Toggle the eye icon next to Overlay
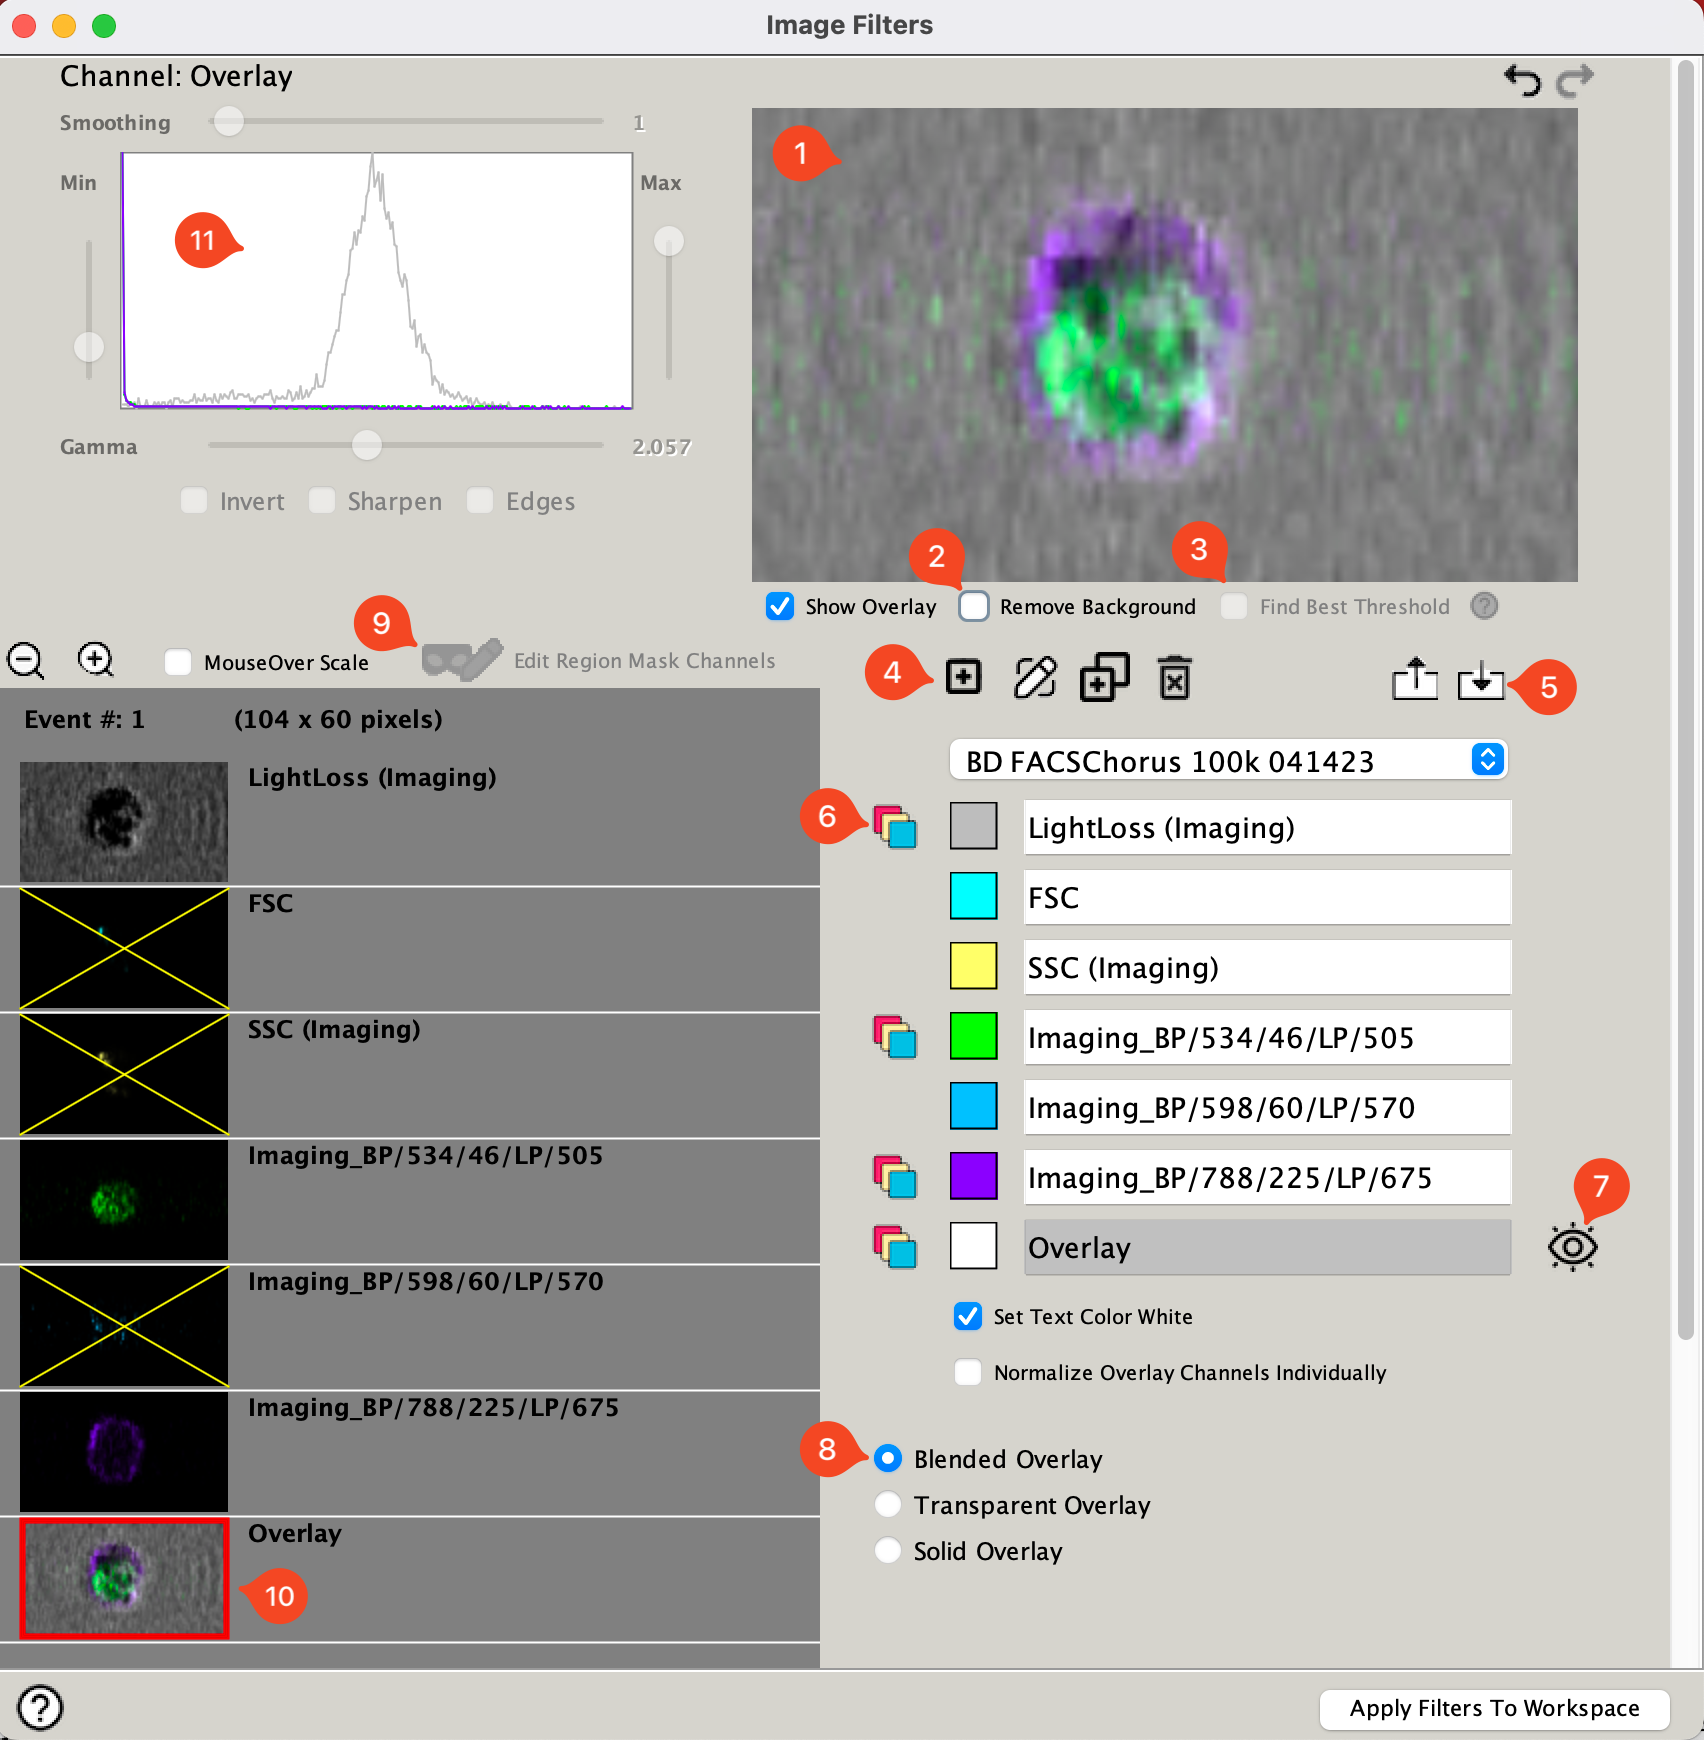 [1572, 1247]
